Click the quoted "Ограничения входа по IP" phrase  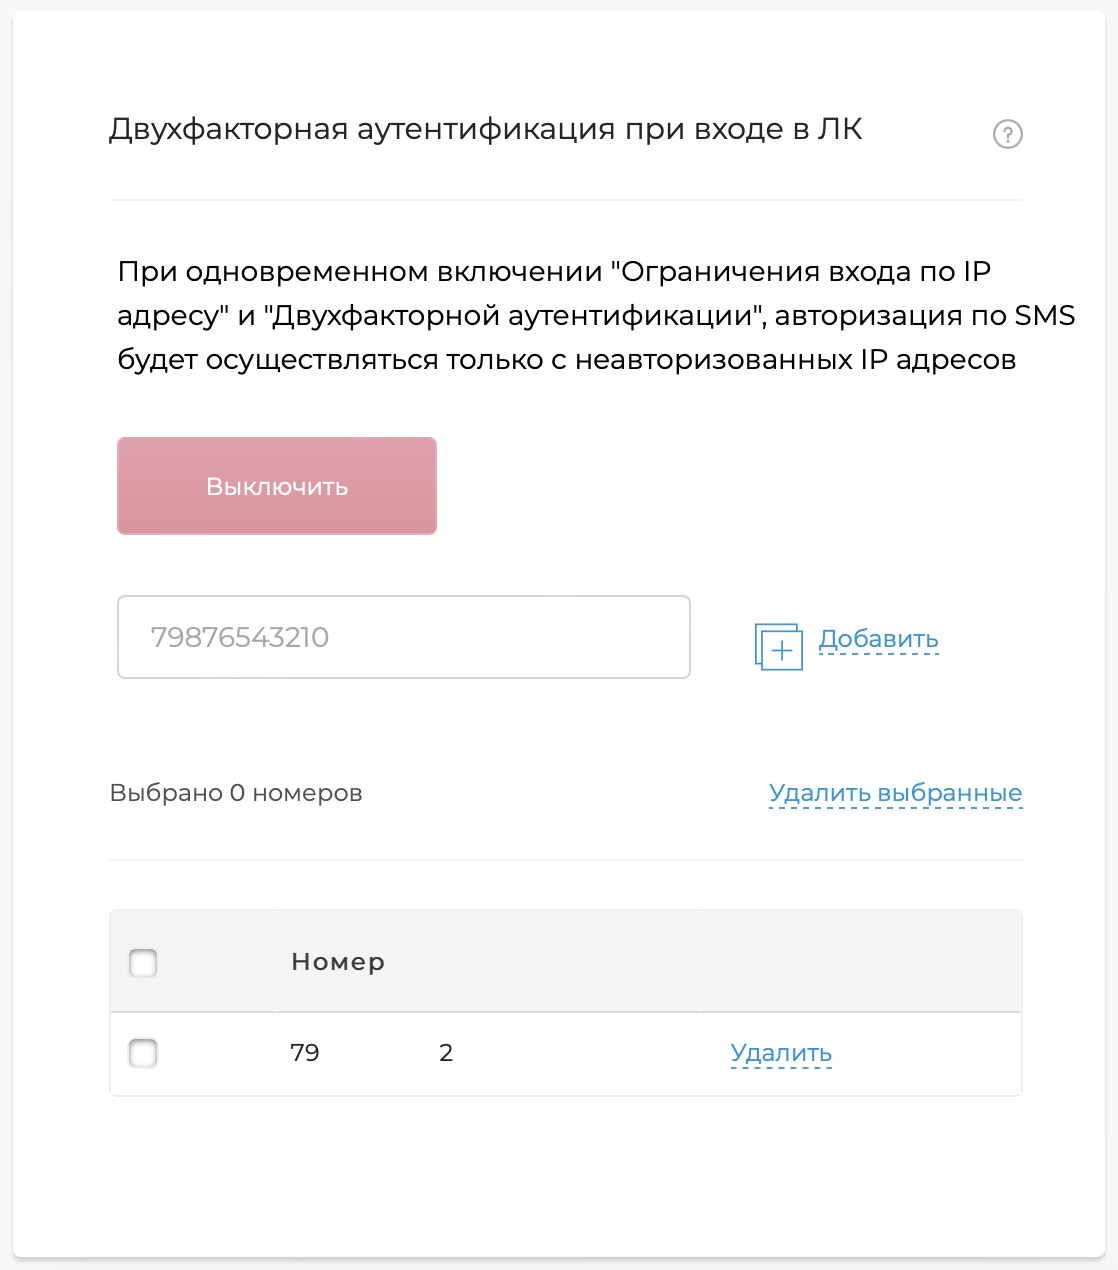coord(800,272)
